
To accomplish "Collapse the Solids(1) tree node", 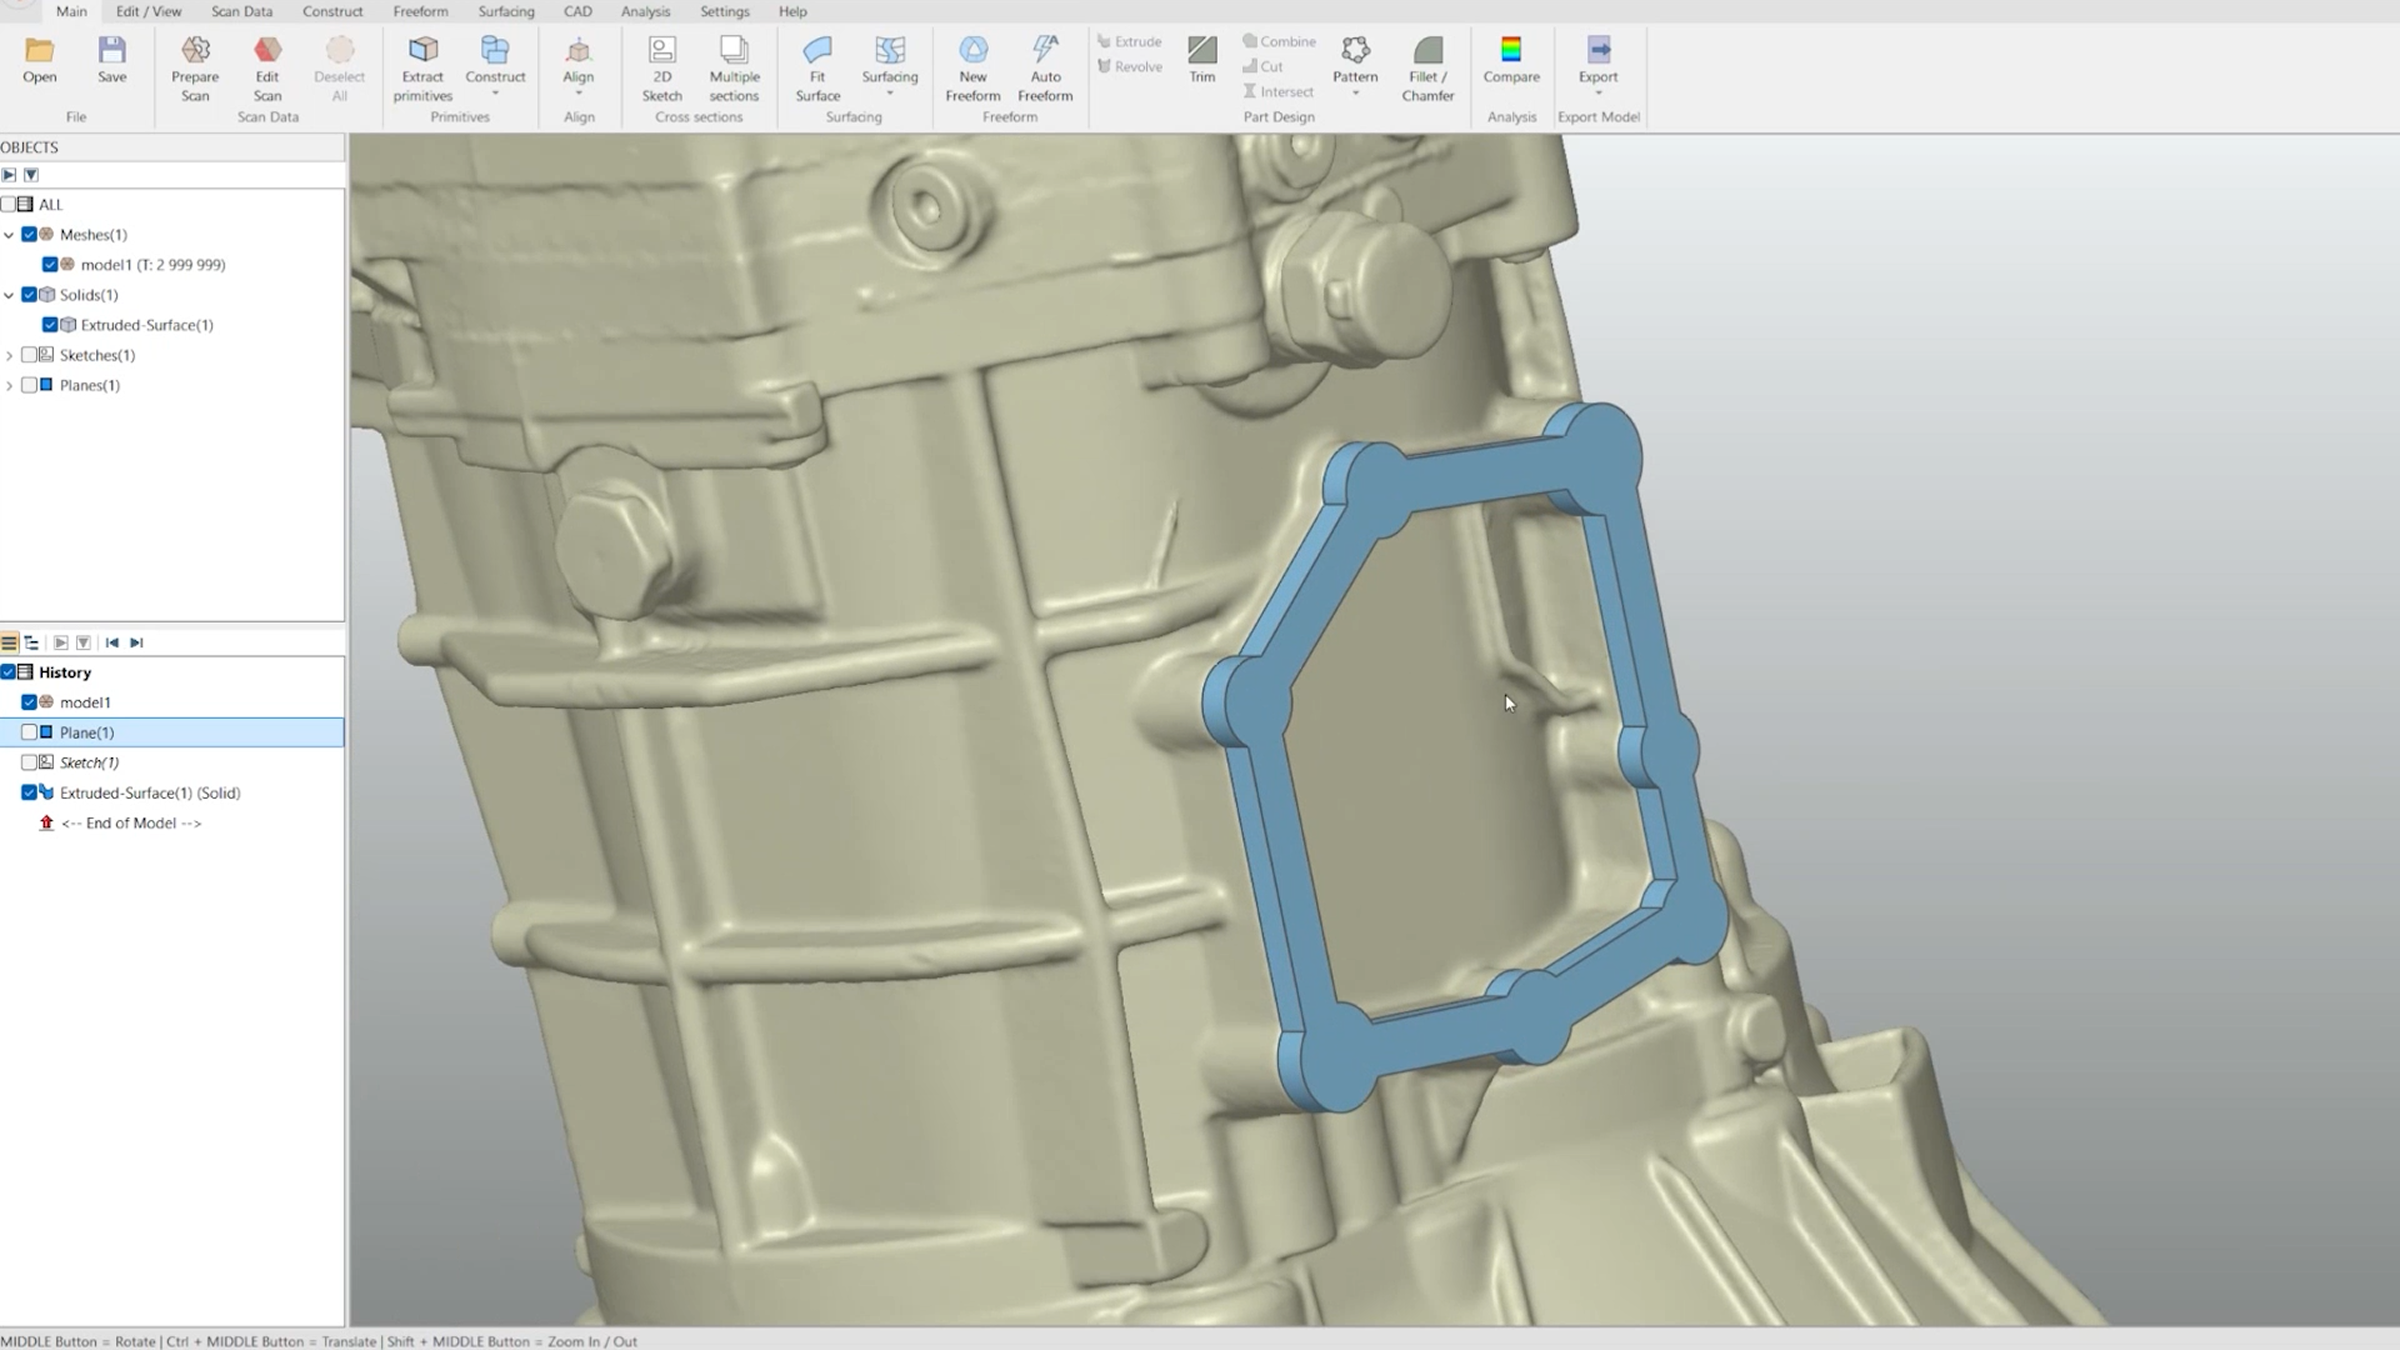I will click(10, 295).
